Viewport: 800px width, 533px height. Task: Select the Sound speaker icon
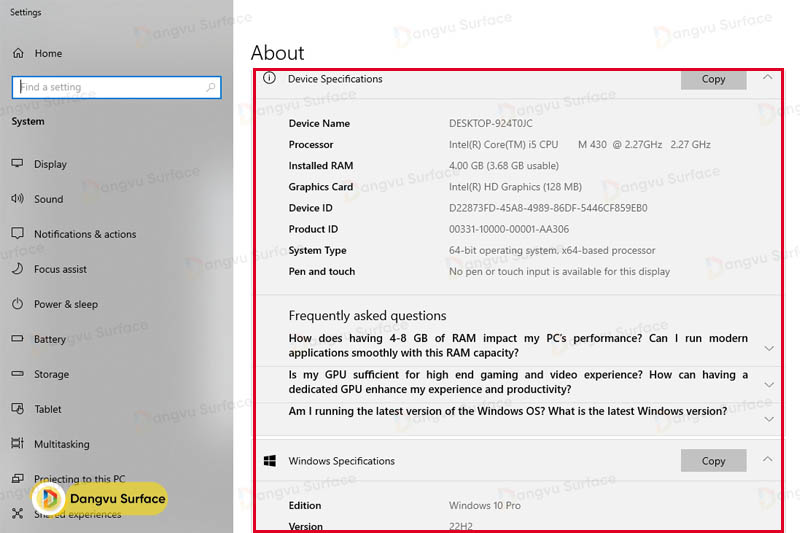pyautogui.click(x=17, y=199)
